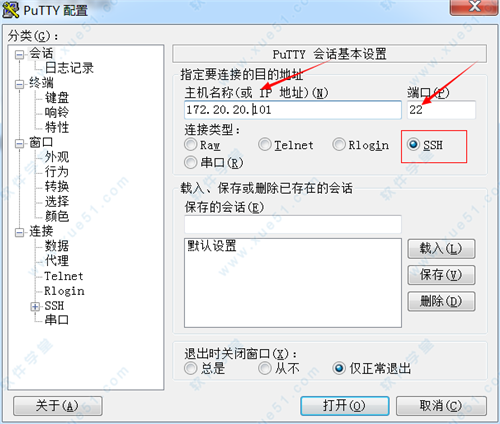Choose Rlogin connection type radio
This screenshot has height=424, width=500.
(x=339, y=144)
